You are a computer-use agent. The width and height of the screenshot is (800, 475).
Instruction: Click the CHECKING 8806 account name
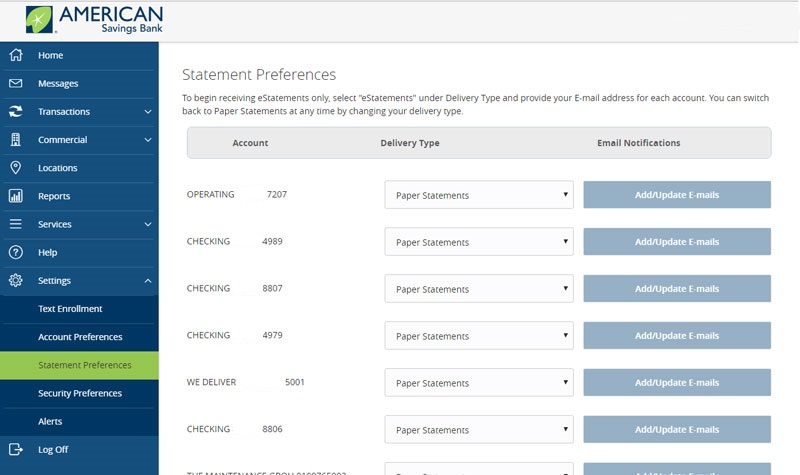[235, 429]
